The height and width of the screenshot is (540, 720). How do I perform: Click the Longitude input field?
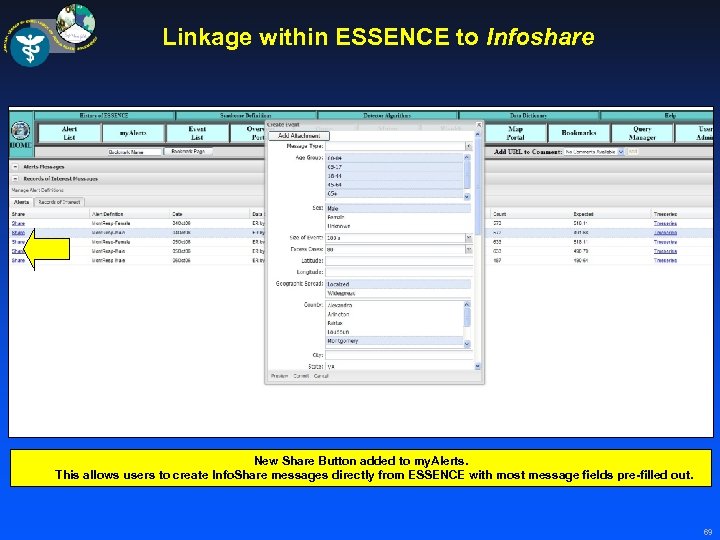399,272
